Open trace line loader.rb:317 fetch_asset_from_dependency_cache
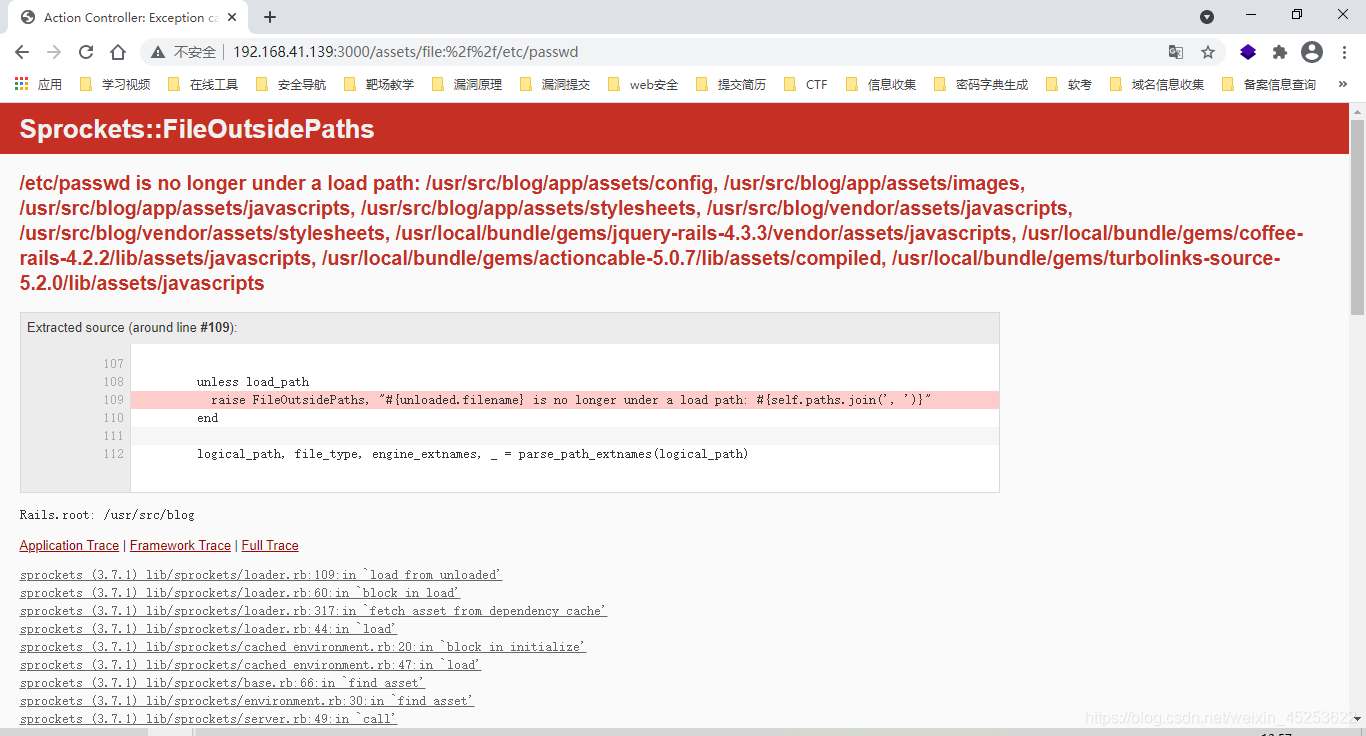 coord(313,611)
